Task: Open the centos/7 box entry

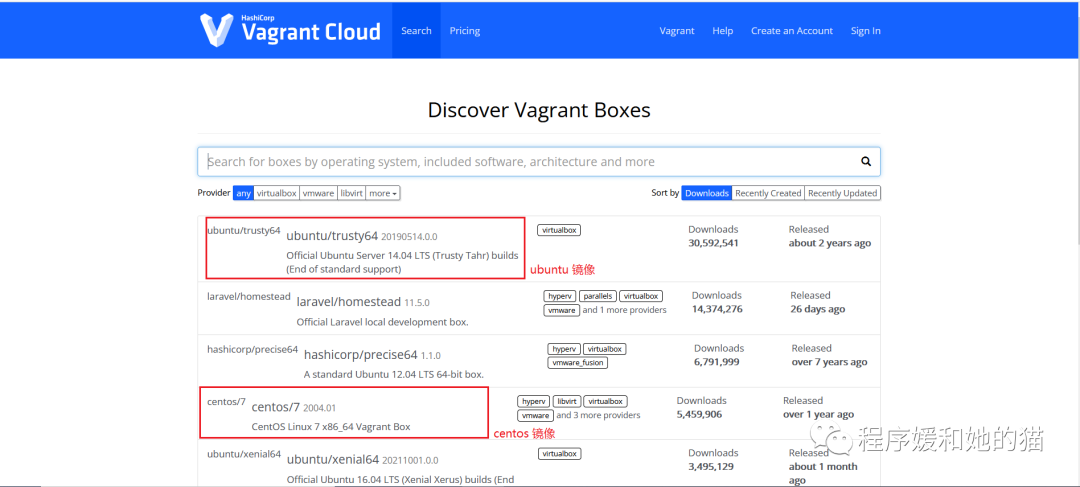Action: pyautogui.click(x=276, y=407)
